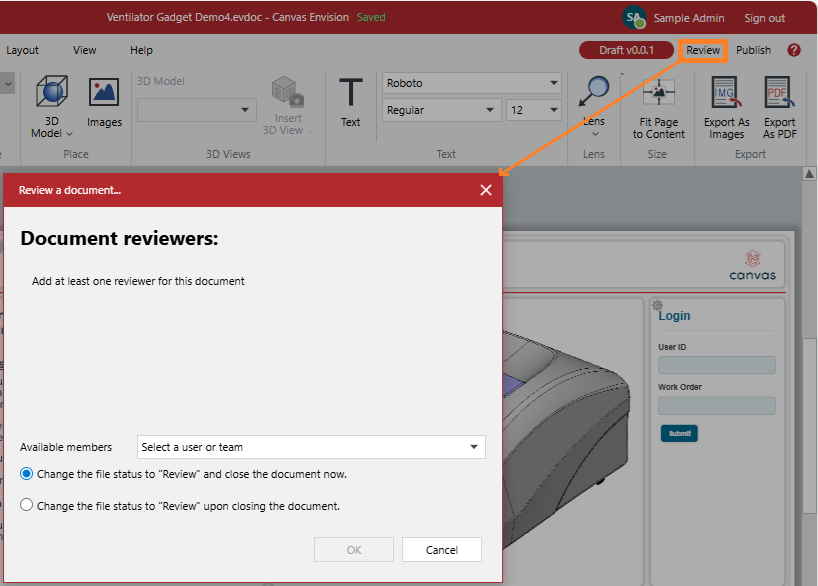Expand the Lens options chevron
The image size is (818, 586).
[x=595, y=134]
